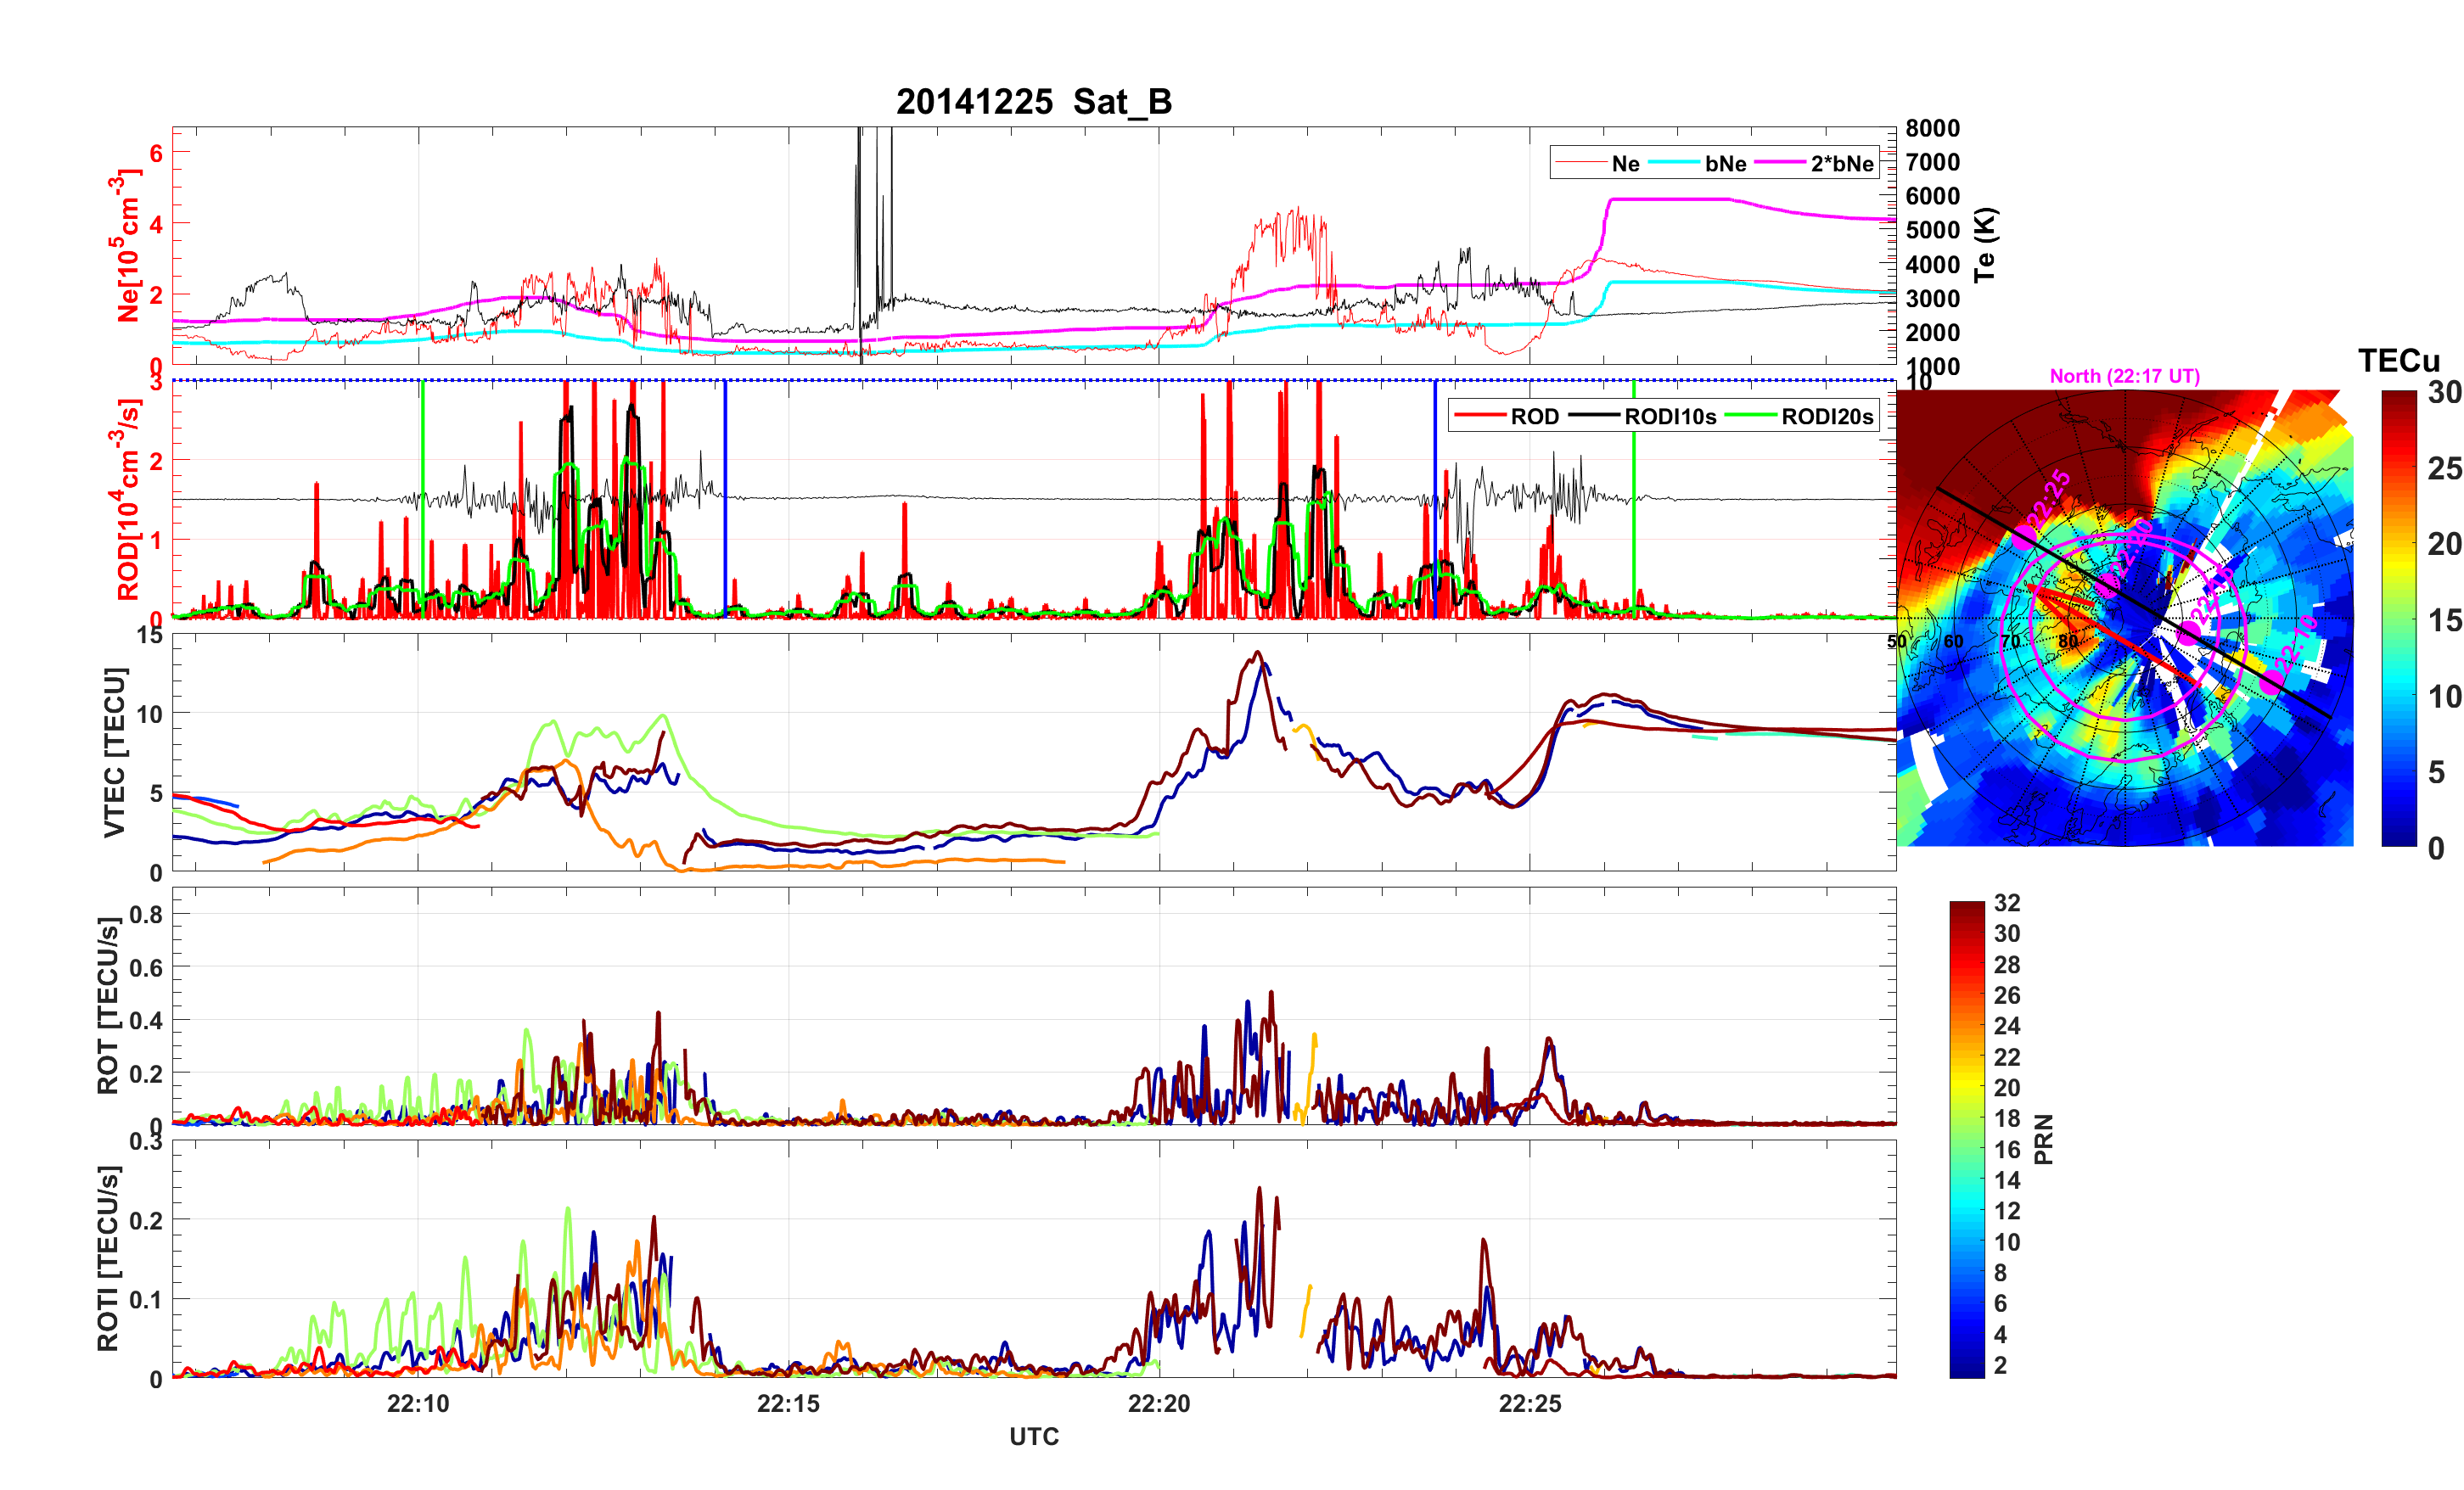Click the 22:15 tick label on UTC axis
The image size is (2464, 1490).
[x=788, y=1403]
